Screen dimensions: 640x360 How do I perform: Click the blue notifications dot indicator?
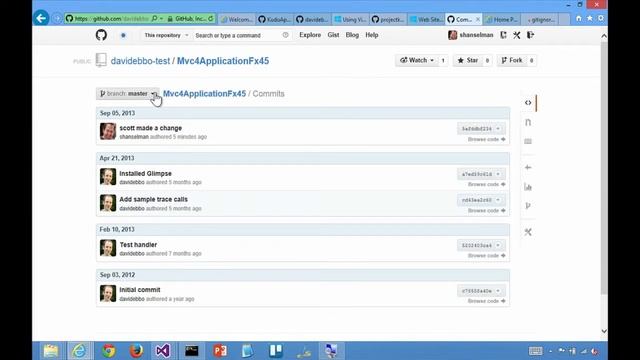(x=123, y=36)
